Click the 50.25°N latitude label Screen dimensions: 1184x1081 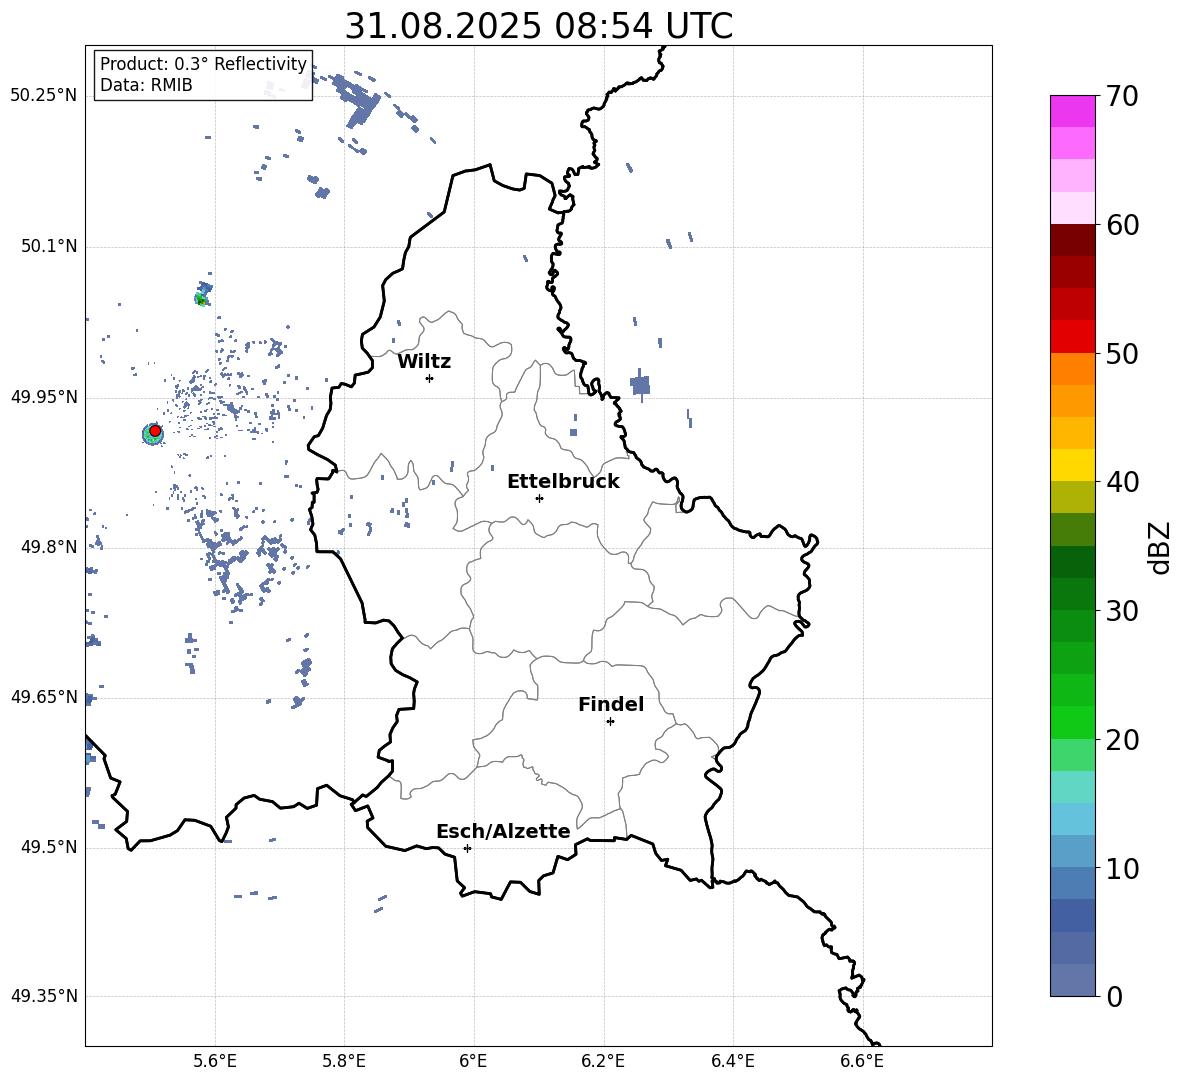(x=44, y=96)
